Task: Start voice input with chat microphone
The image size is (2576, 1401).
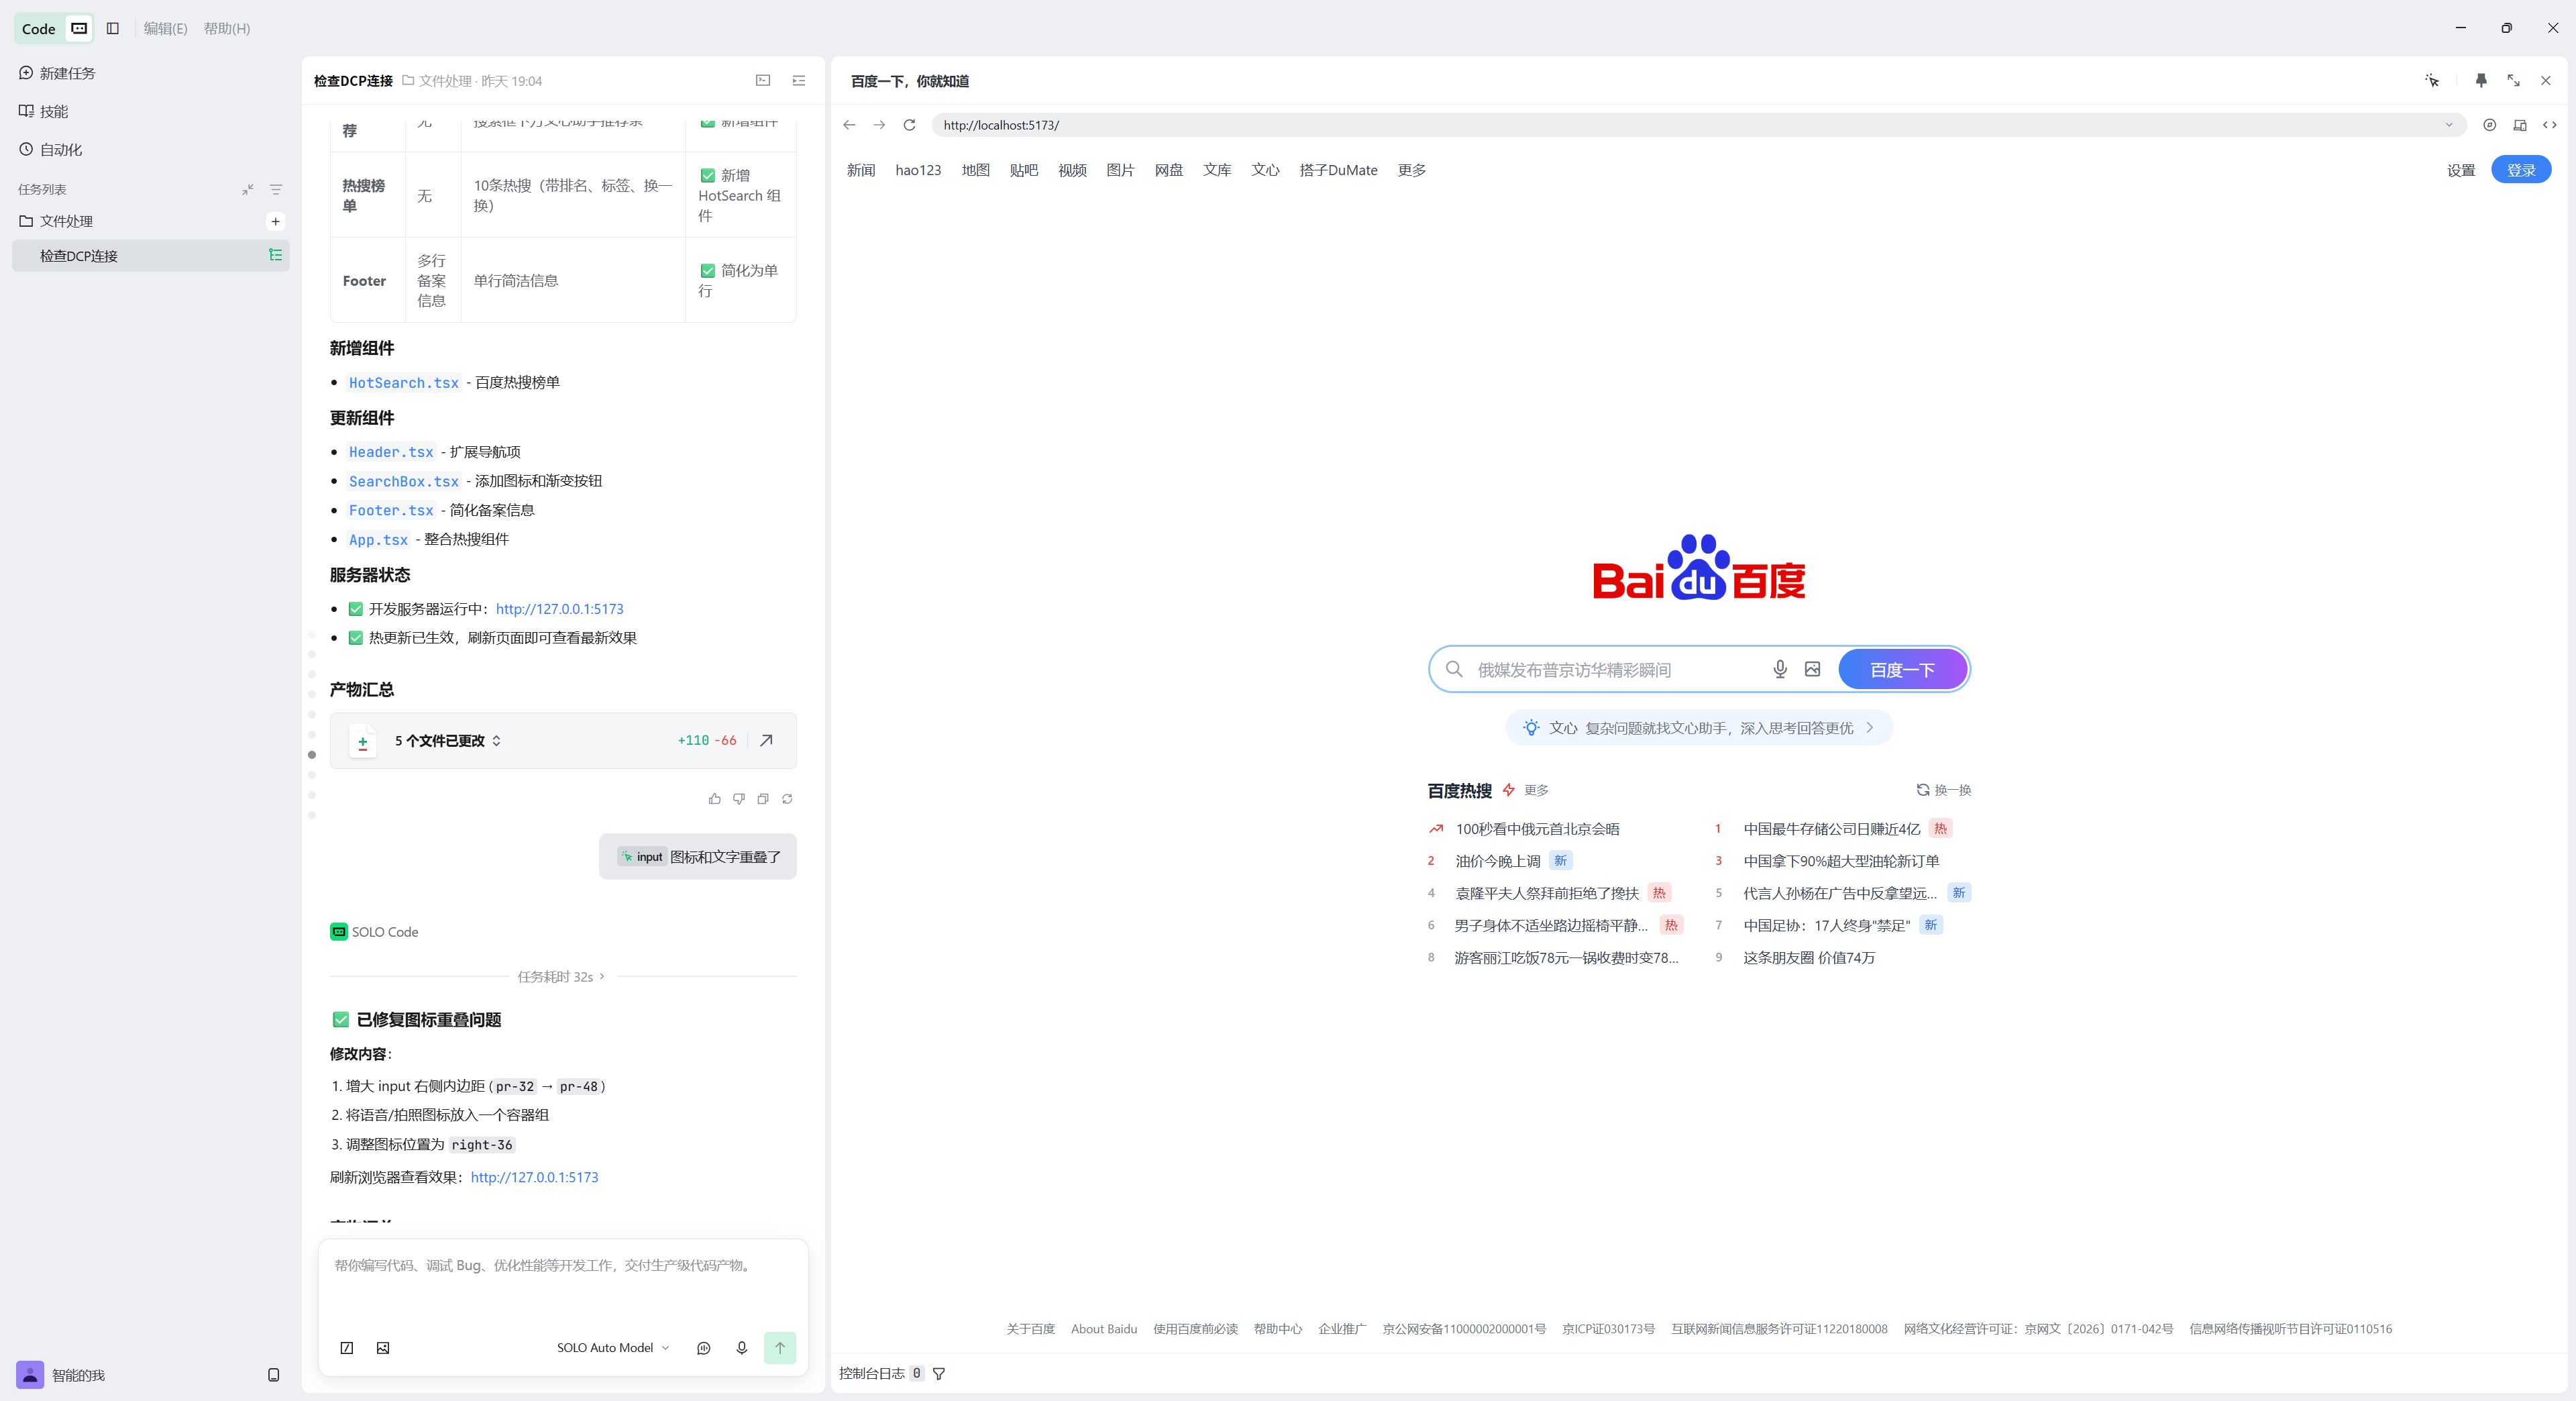Action: 742,1347
